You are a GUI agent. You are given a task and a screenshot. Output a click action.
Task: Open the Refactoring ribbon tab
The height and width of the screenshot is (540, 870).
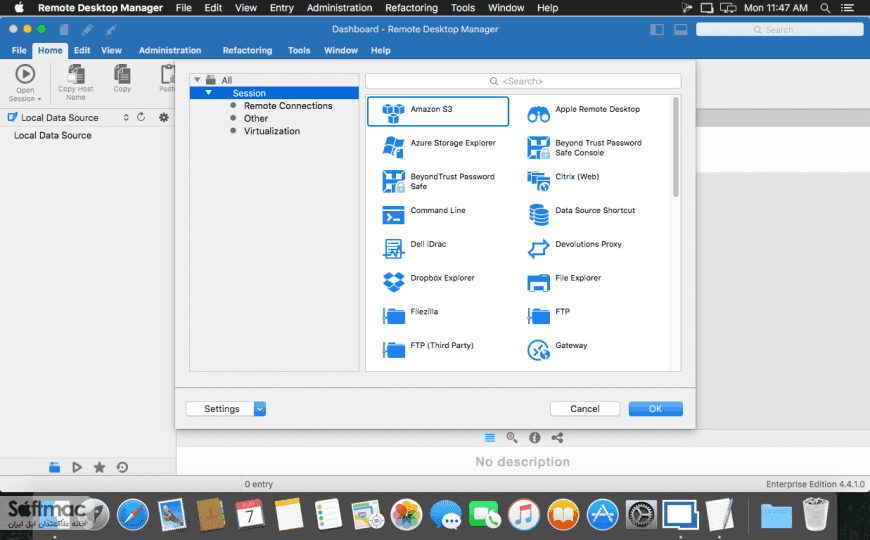coord(247,50)
